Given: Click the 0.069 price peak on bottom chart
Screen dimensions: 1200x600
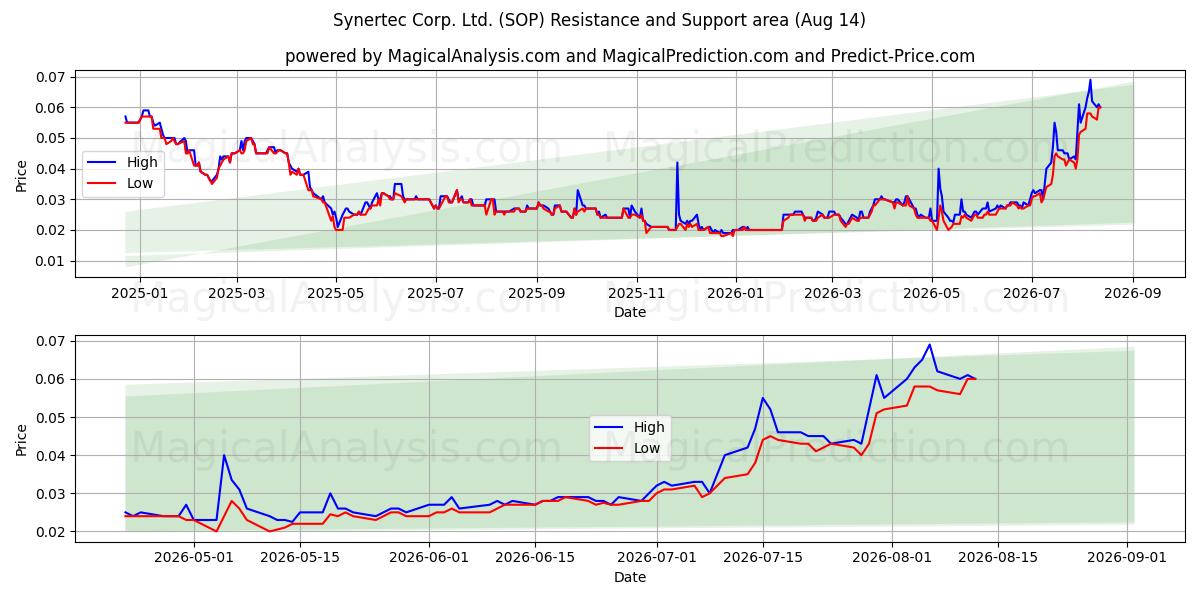Looking at the screenshot, I should point(929,345).
